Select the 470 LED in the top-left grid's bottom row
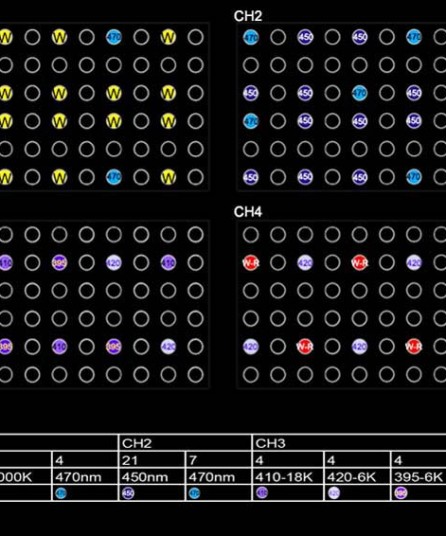Image resolution: width=446 pixels, height=536 pixels. coord(114,177)
